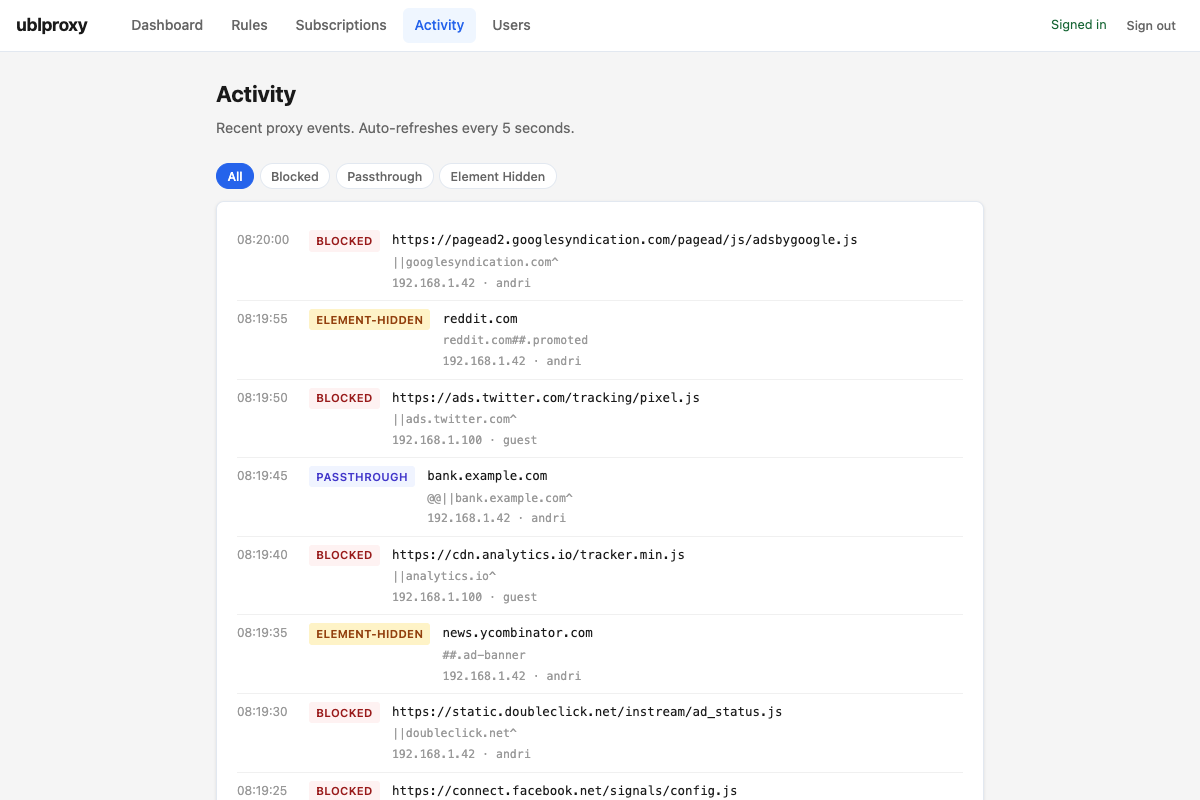This screenshot has width=1200, height=800.
Task: Click the cdn.analytics.io tracker URL
Action: coord(538,555)
